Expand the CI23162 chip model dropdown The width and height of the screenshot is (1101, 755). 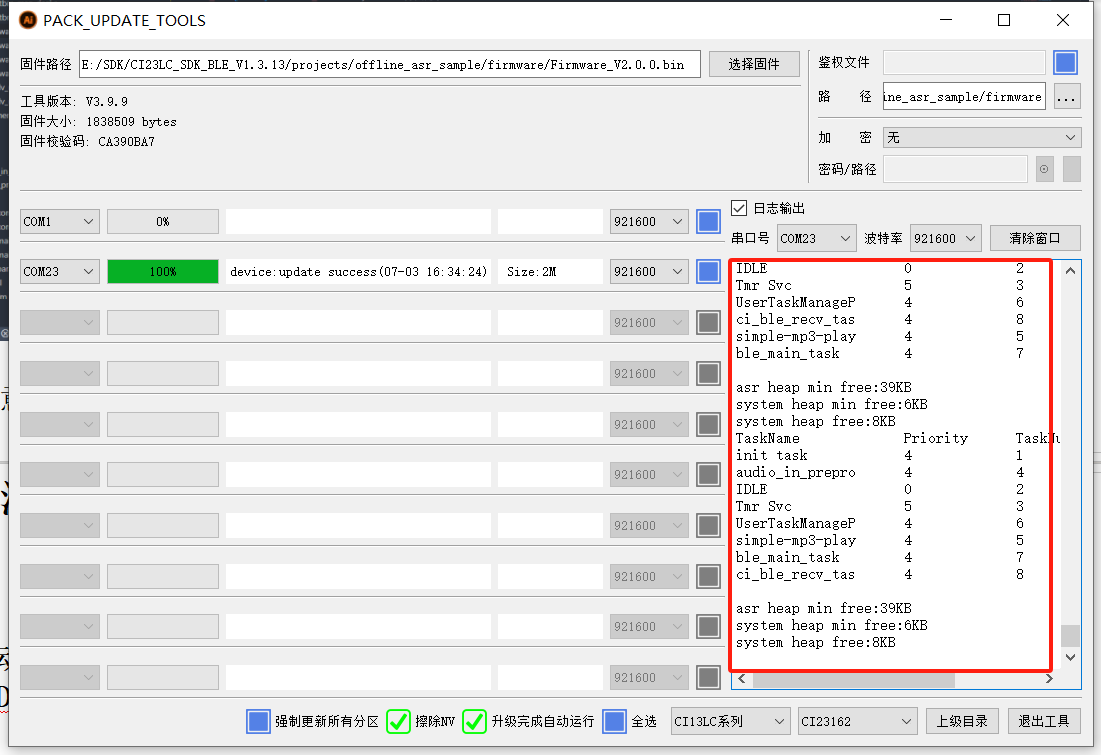[857, 721]
